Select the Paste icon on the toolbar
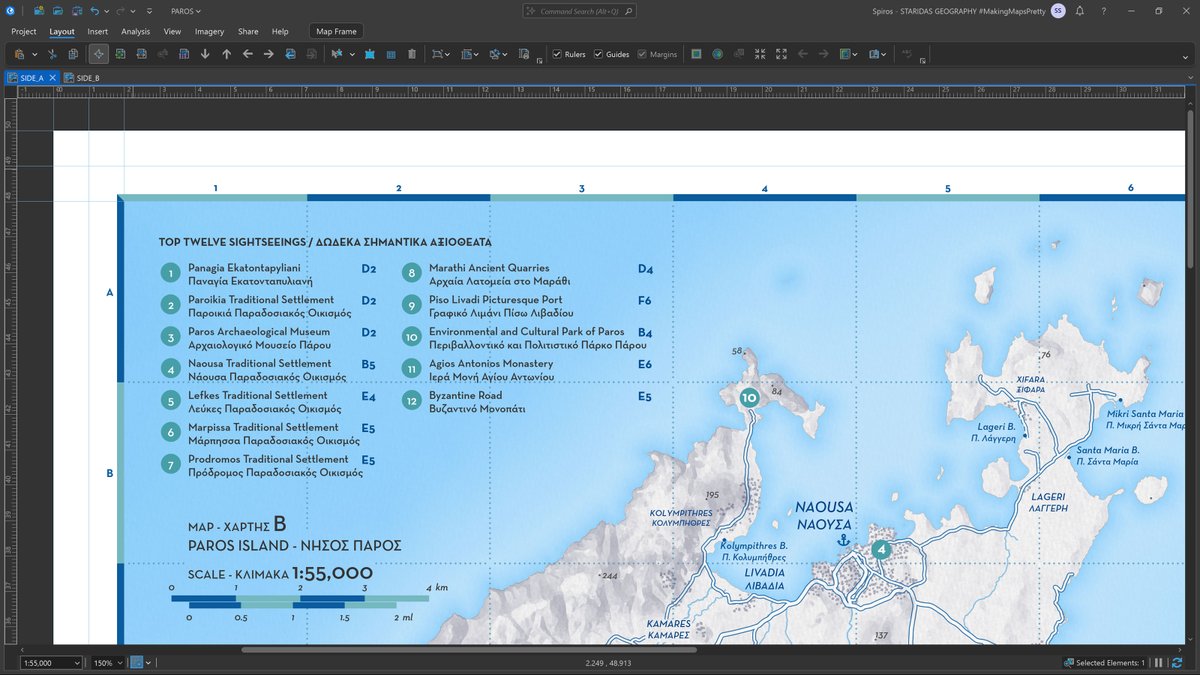The height and width of the screenshot is (675, 1200). [20, 54]
